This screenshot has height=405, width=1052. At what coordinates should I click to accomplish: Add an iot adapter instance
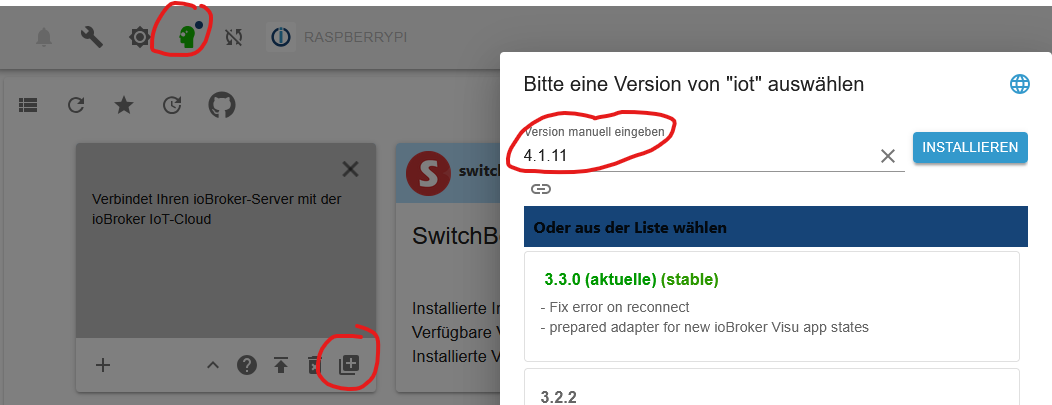pyautogui.click(x=103, y=365)
